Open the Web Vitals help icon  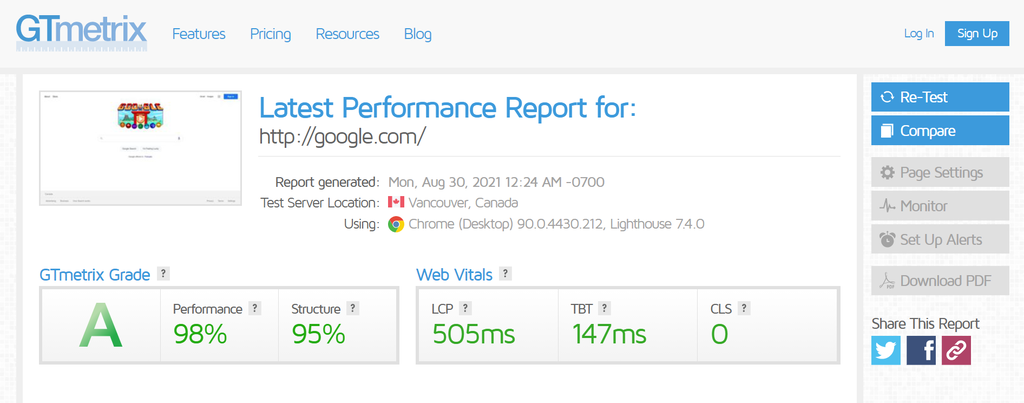click(x=506, y=274)
